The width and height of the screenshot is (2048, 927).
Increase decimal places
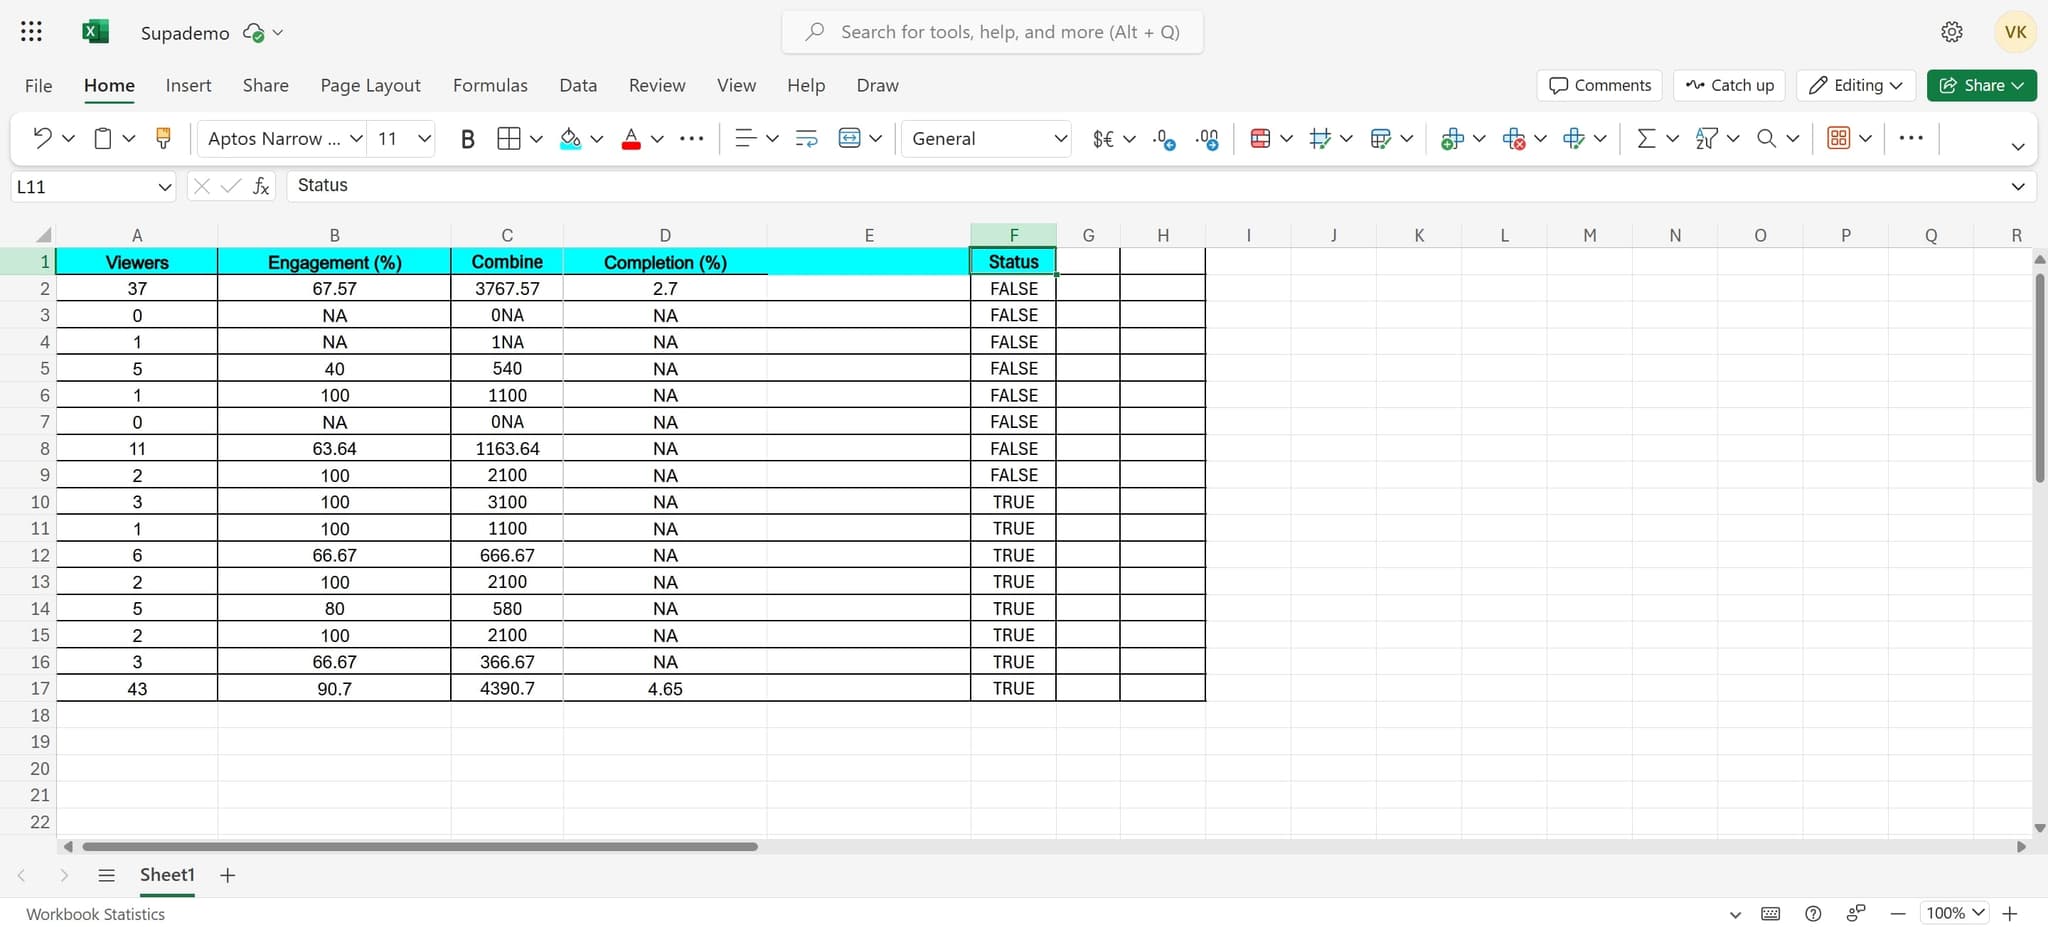point(1208,138)
